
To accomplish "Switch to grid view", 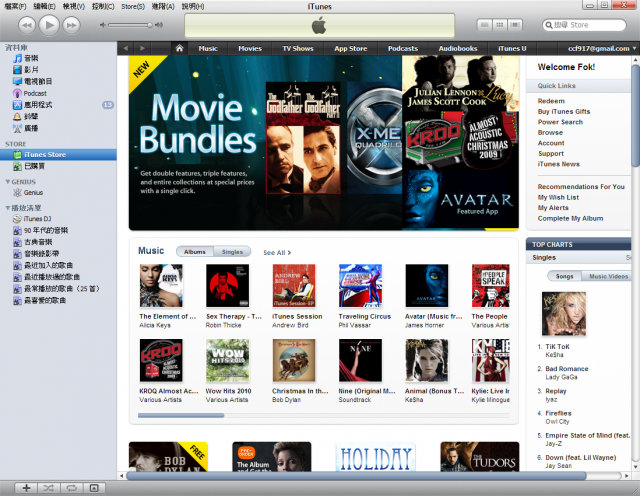I will tap(500, 25).
